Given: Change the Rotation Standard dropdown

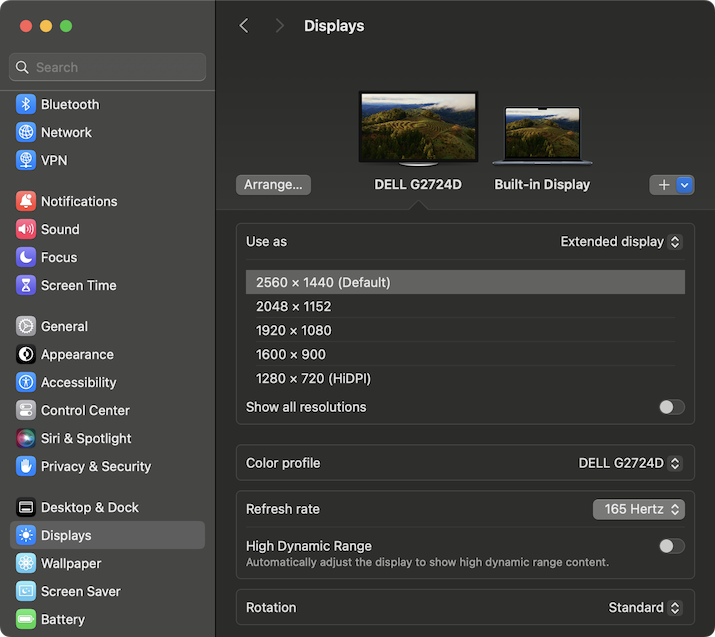Looking at the screenshot, I should coord(644,608).
